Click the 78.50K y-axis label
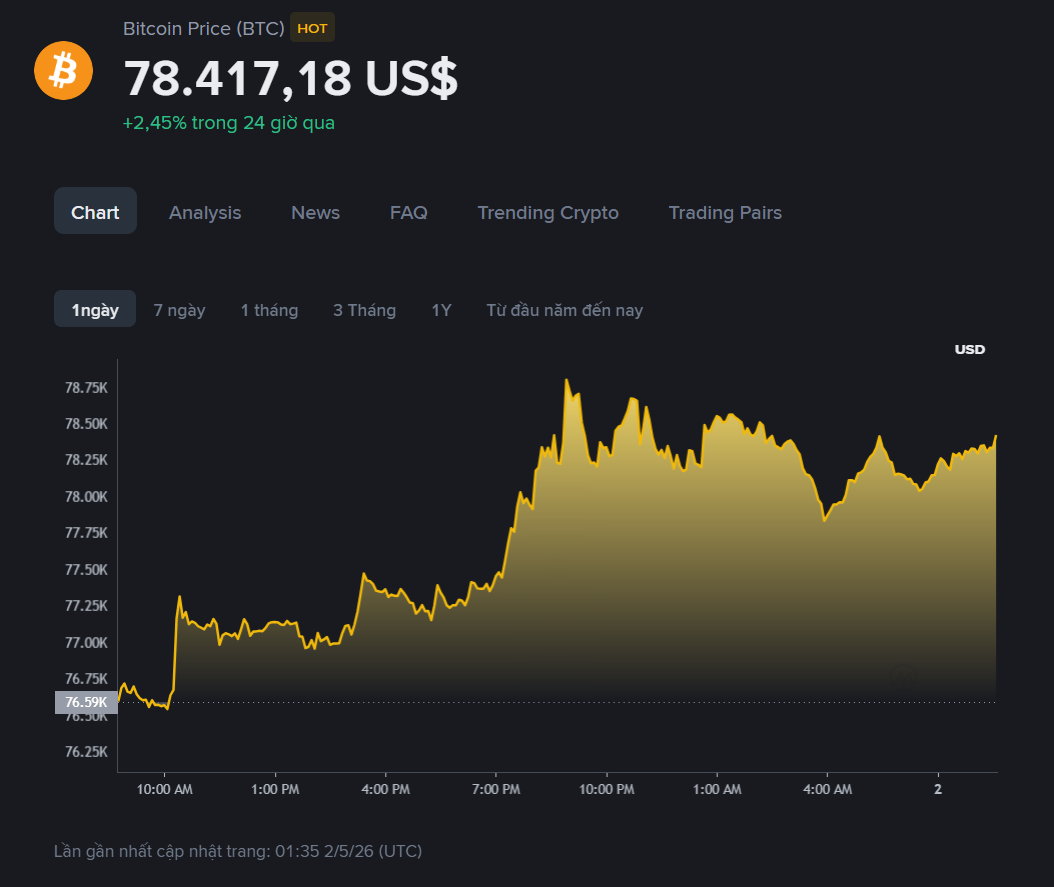This screenshot has width=1054, height=887. (x=86, y=423)
